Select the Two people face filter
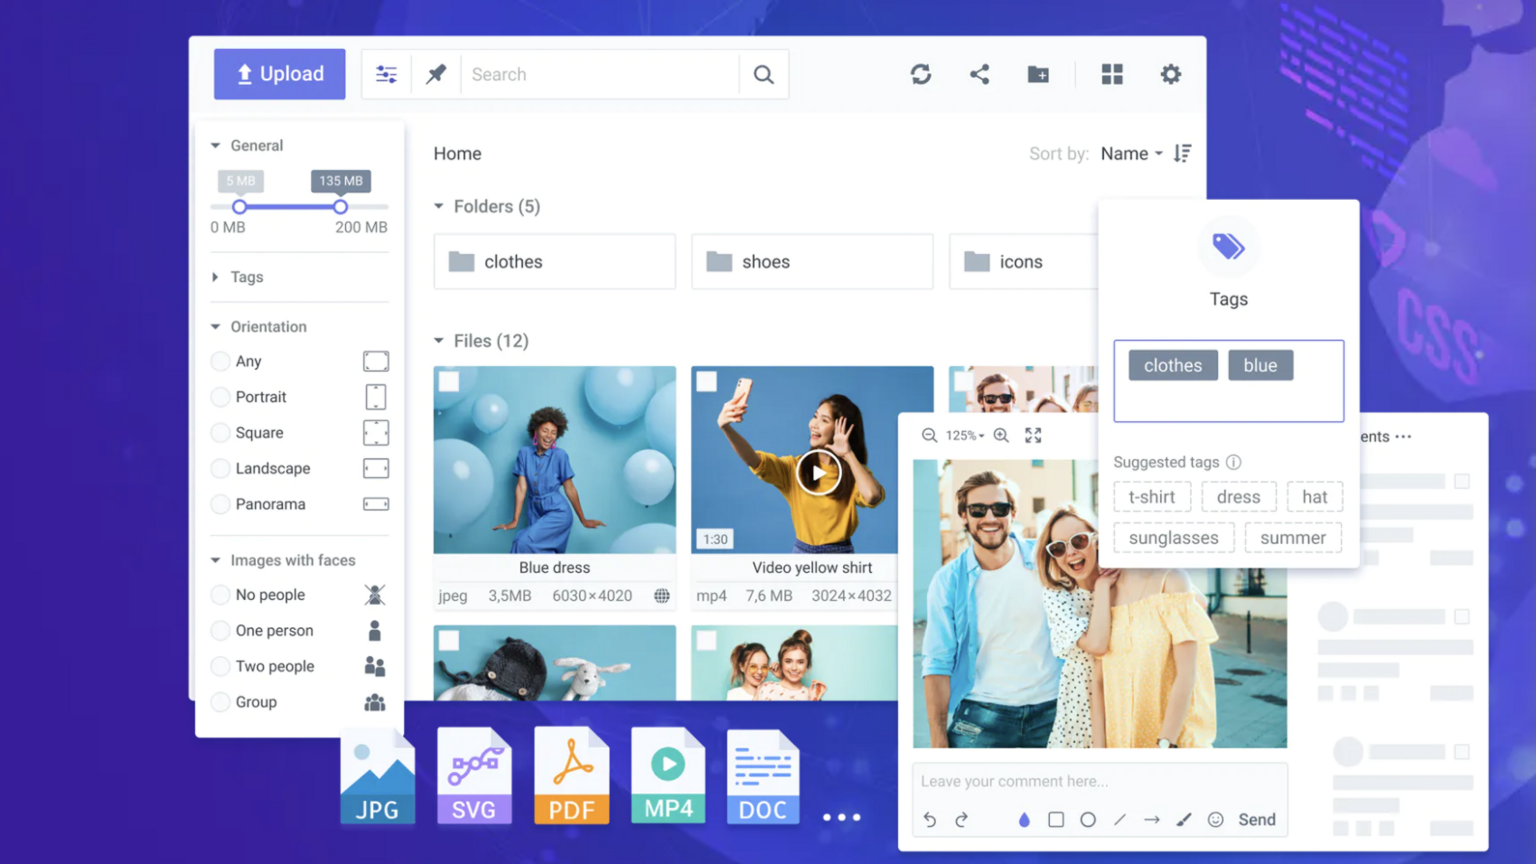1536x864 pixels. (221, 667)
